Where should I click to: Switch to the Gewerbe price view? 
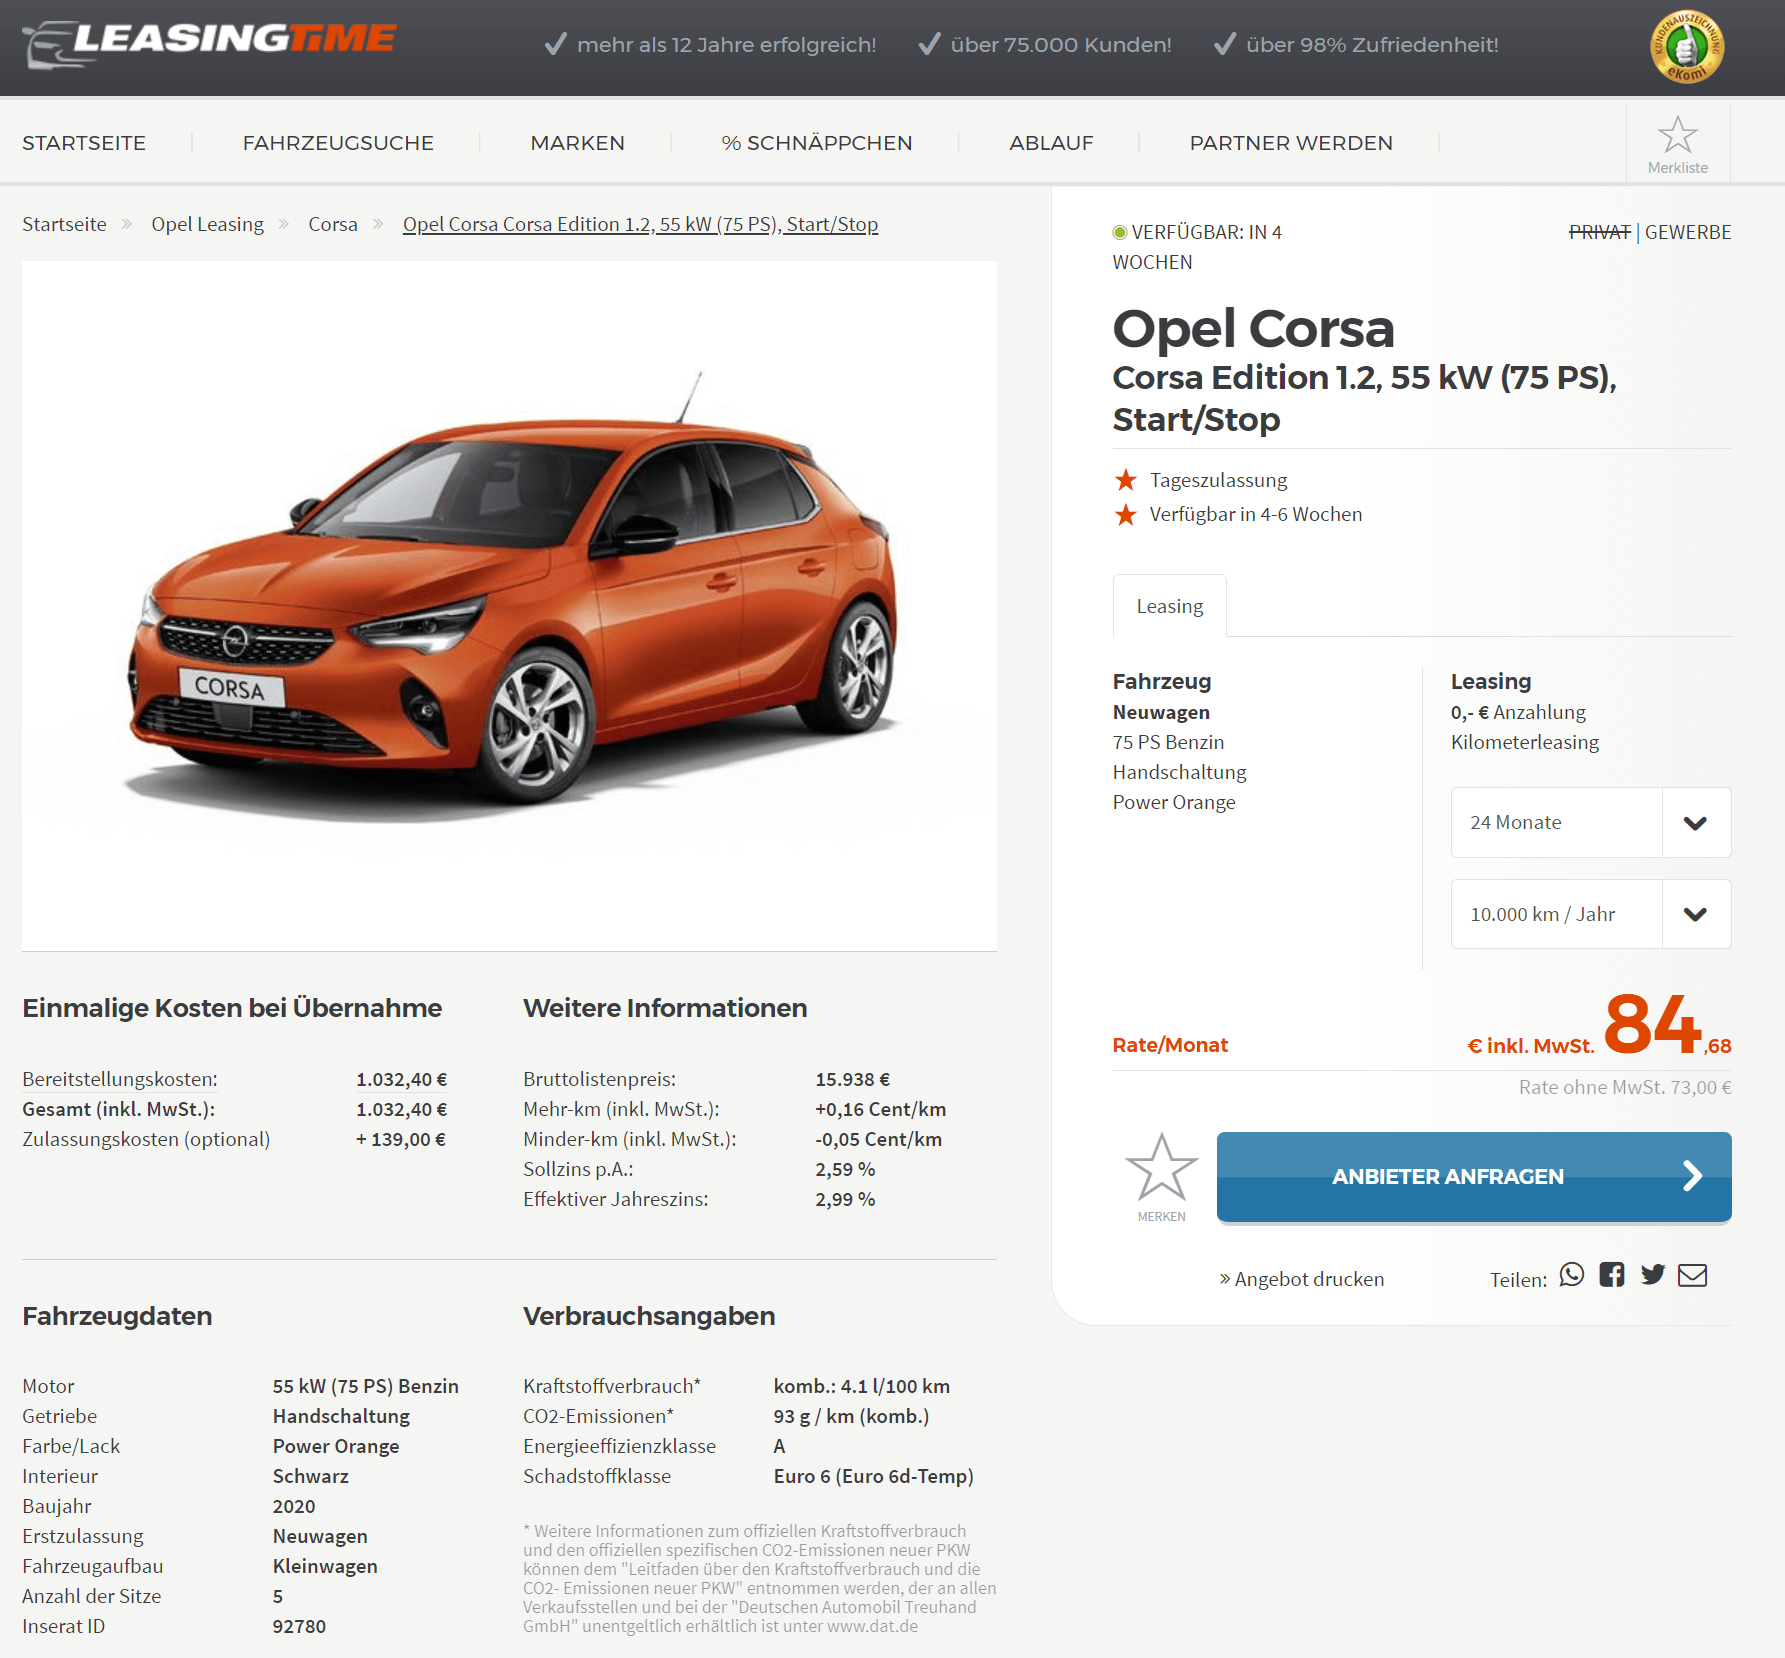pos(1688,232)
